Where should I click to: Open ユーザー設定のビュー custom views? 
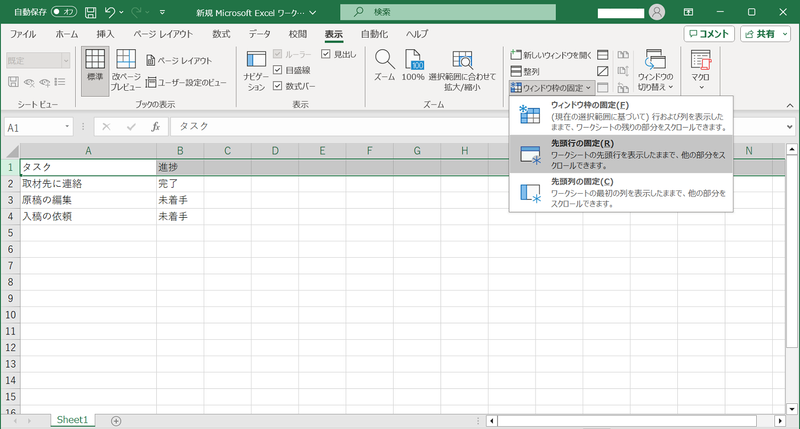186,82
